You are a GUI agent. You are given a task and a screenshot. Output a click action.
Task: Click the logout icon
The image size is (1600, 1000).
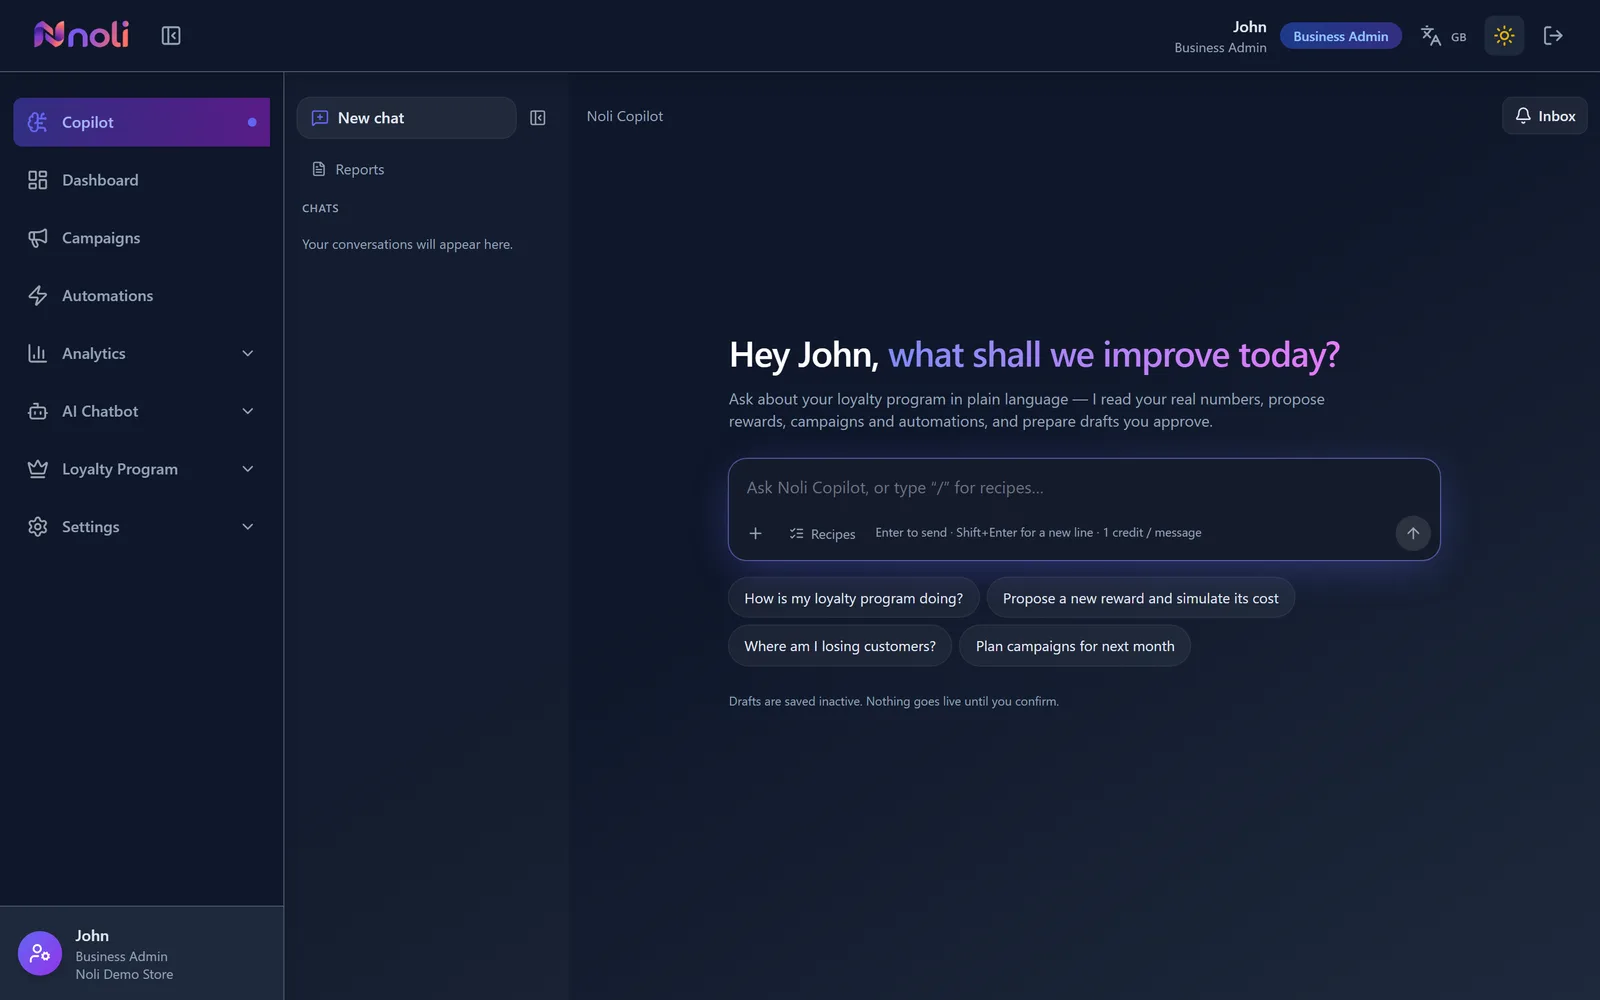point(1553,36)
